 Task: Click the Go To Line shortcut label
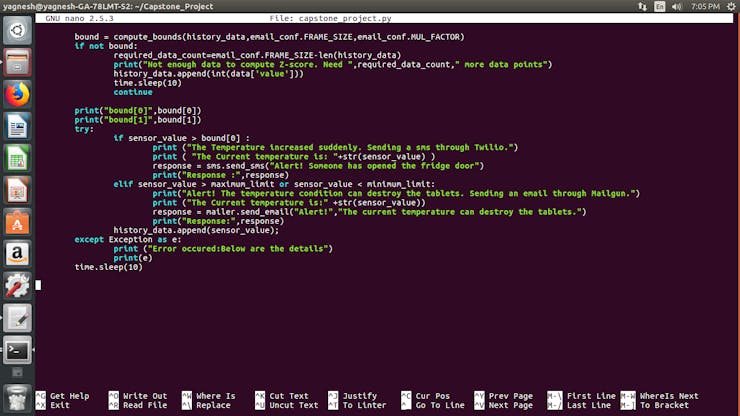coord(440,405)
